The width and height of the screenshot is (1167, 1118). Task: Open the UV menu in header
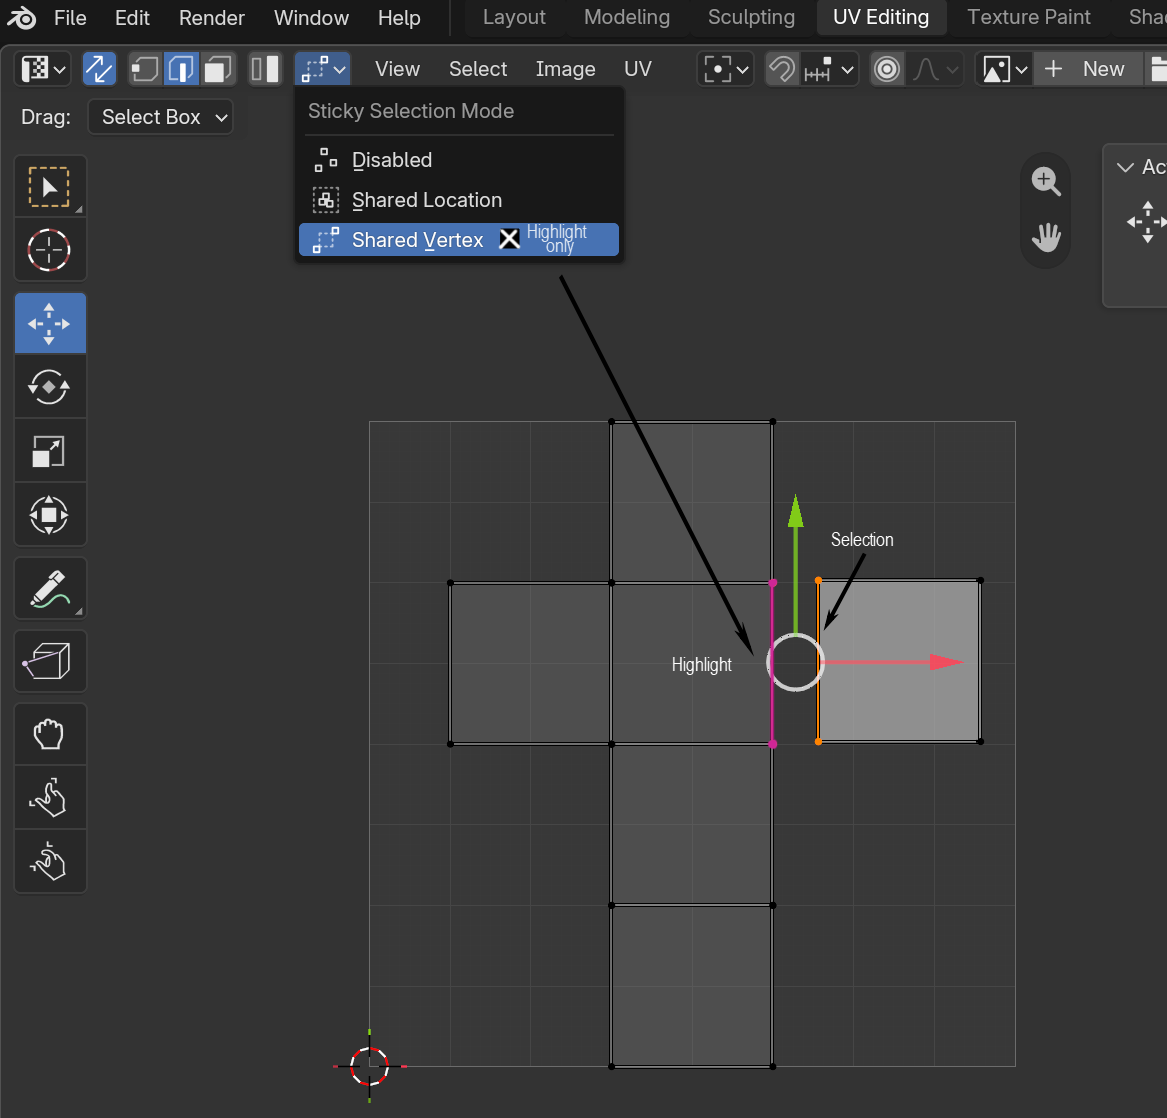click(638, 69)
